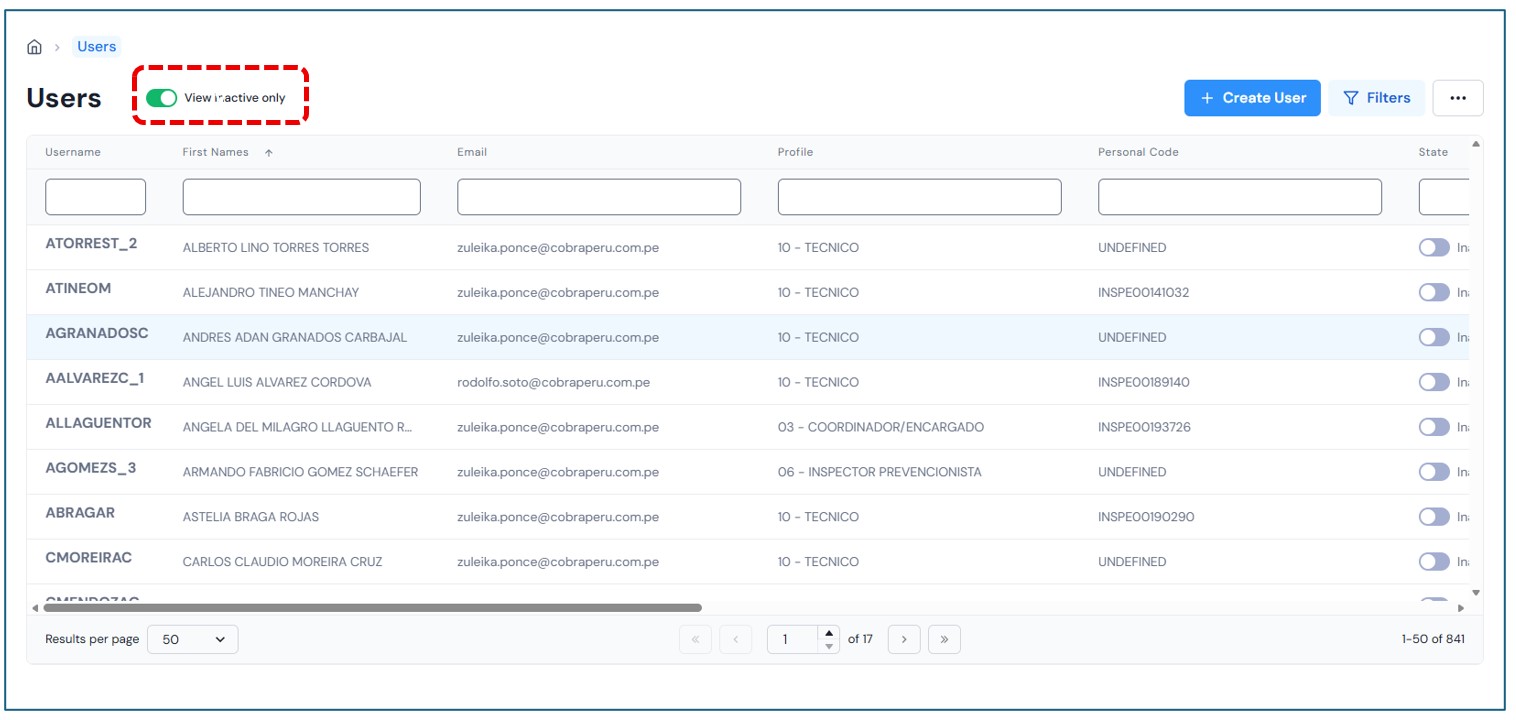The height and width of the screenshot is (720, 1516).
Task: Open the Results per page dropdown
Action: click(193, 639)
